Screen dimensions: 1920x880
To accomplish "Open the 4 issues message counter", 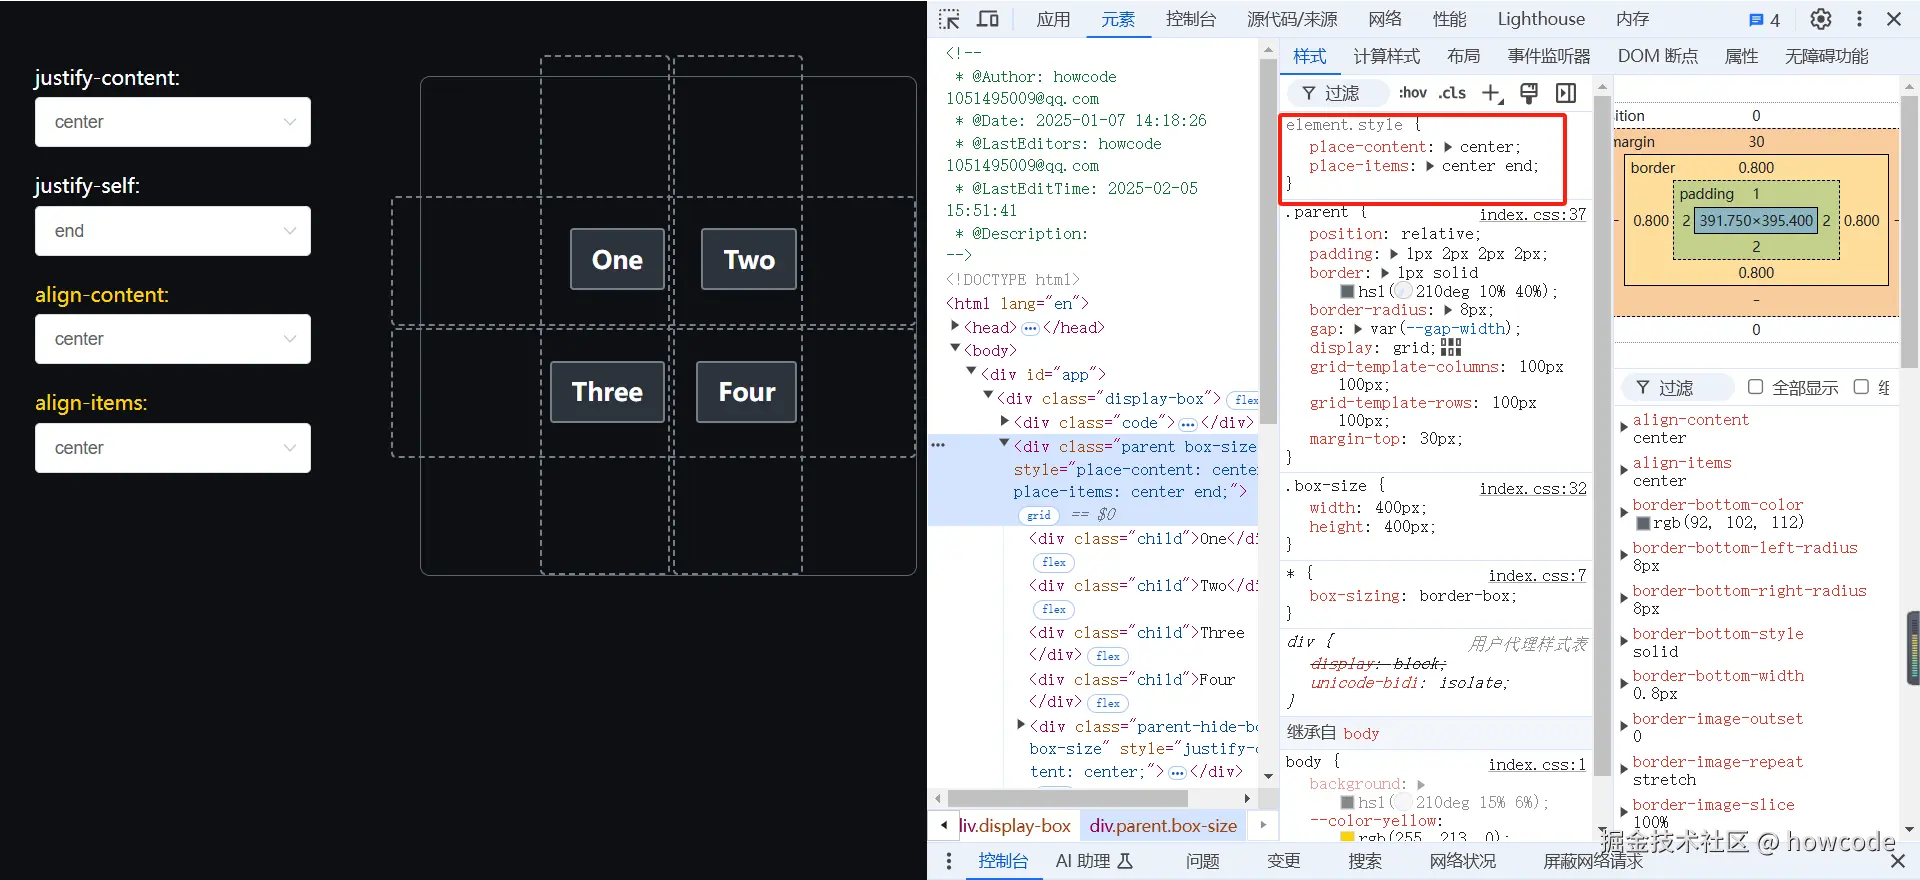I will (1764, 20).
